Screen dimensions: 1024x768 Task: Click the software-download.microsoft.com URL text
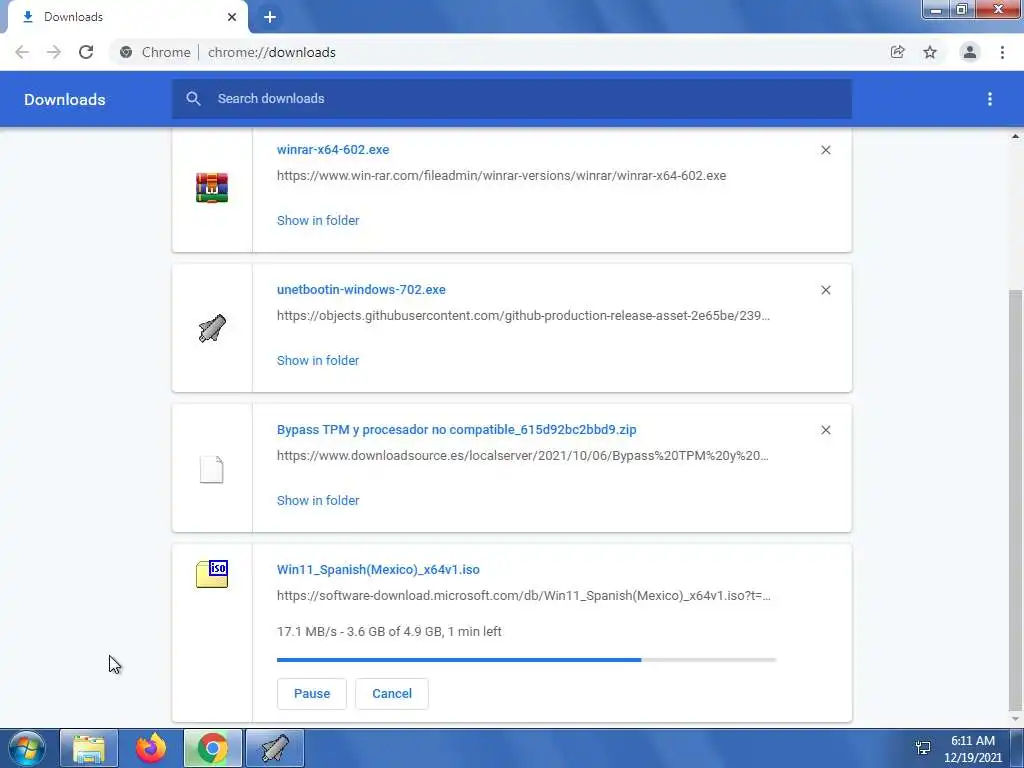(524, 596)
